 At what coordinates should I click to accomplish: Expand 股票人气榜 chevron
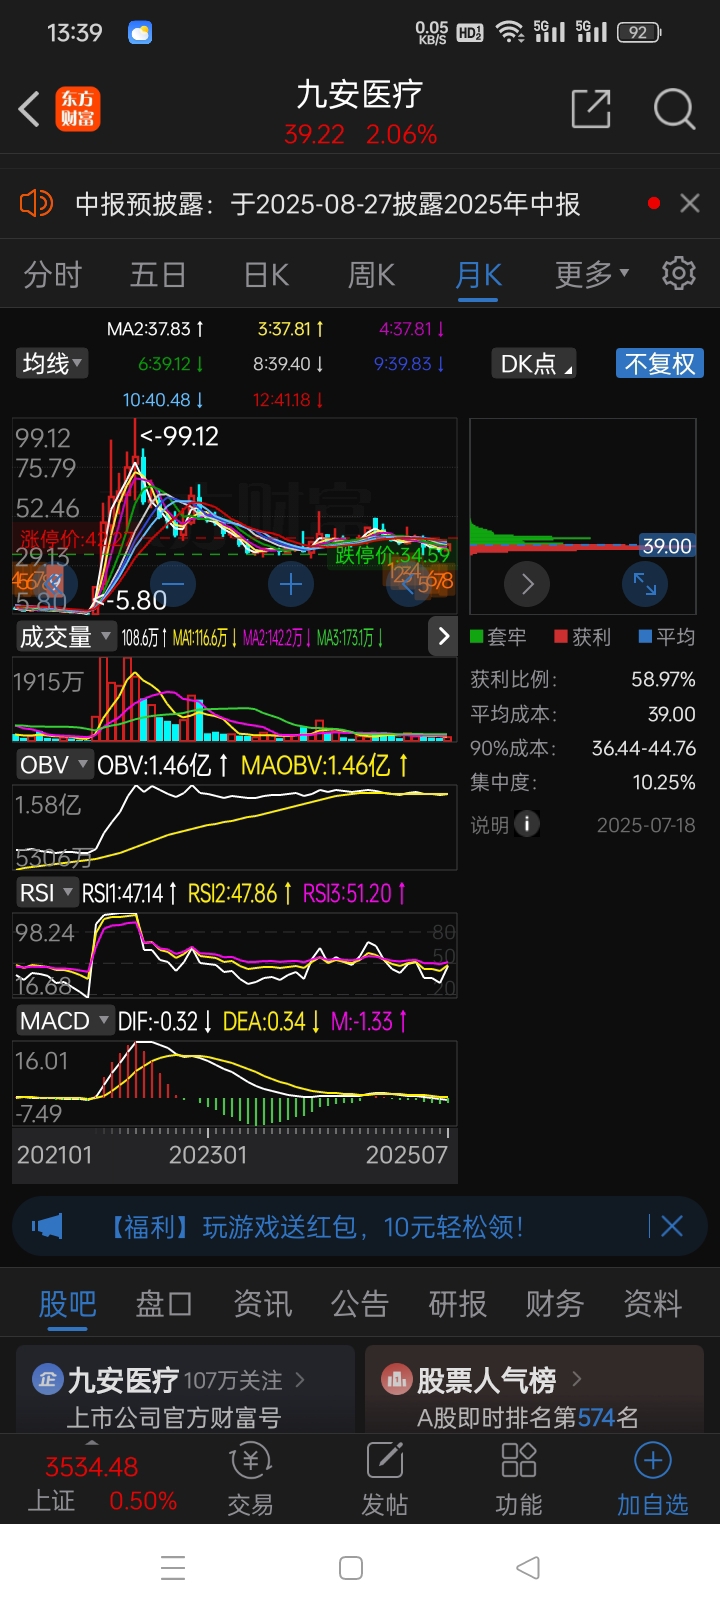(576, 1379)
